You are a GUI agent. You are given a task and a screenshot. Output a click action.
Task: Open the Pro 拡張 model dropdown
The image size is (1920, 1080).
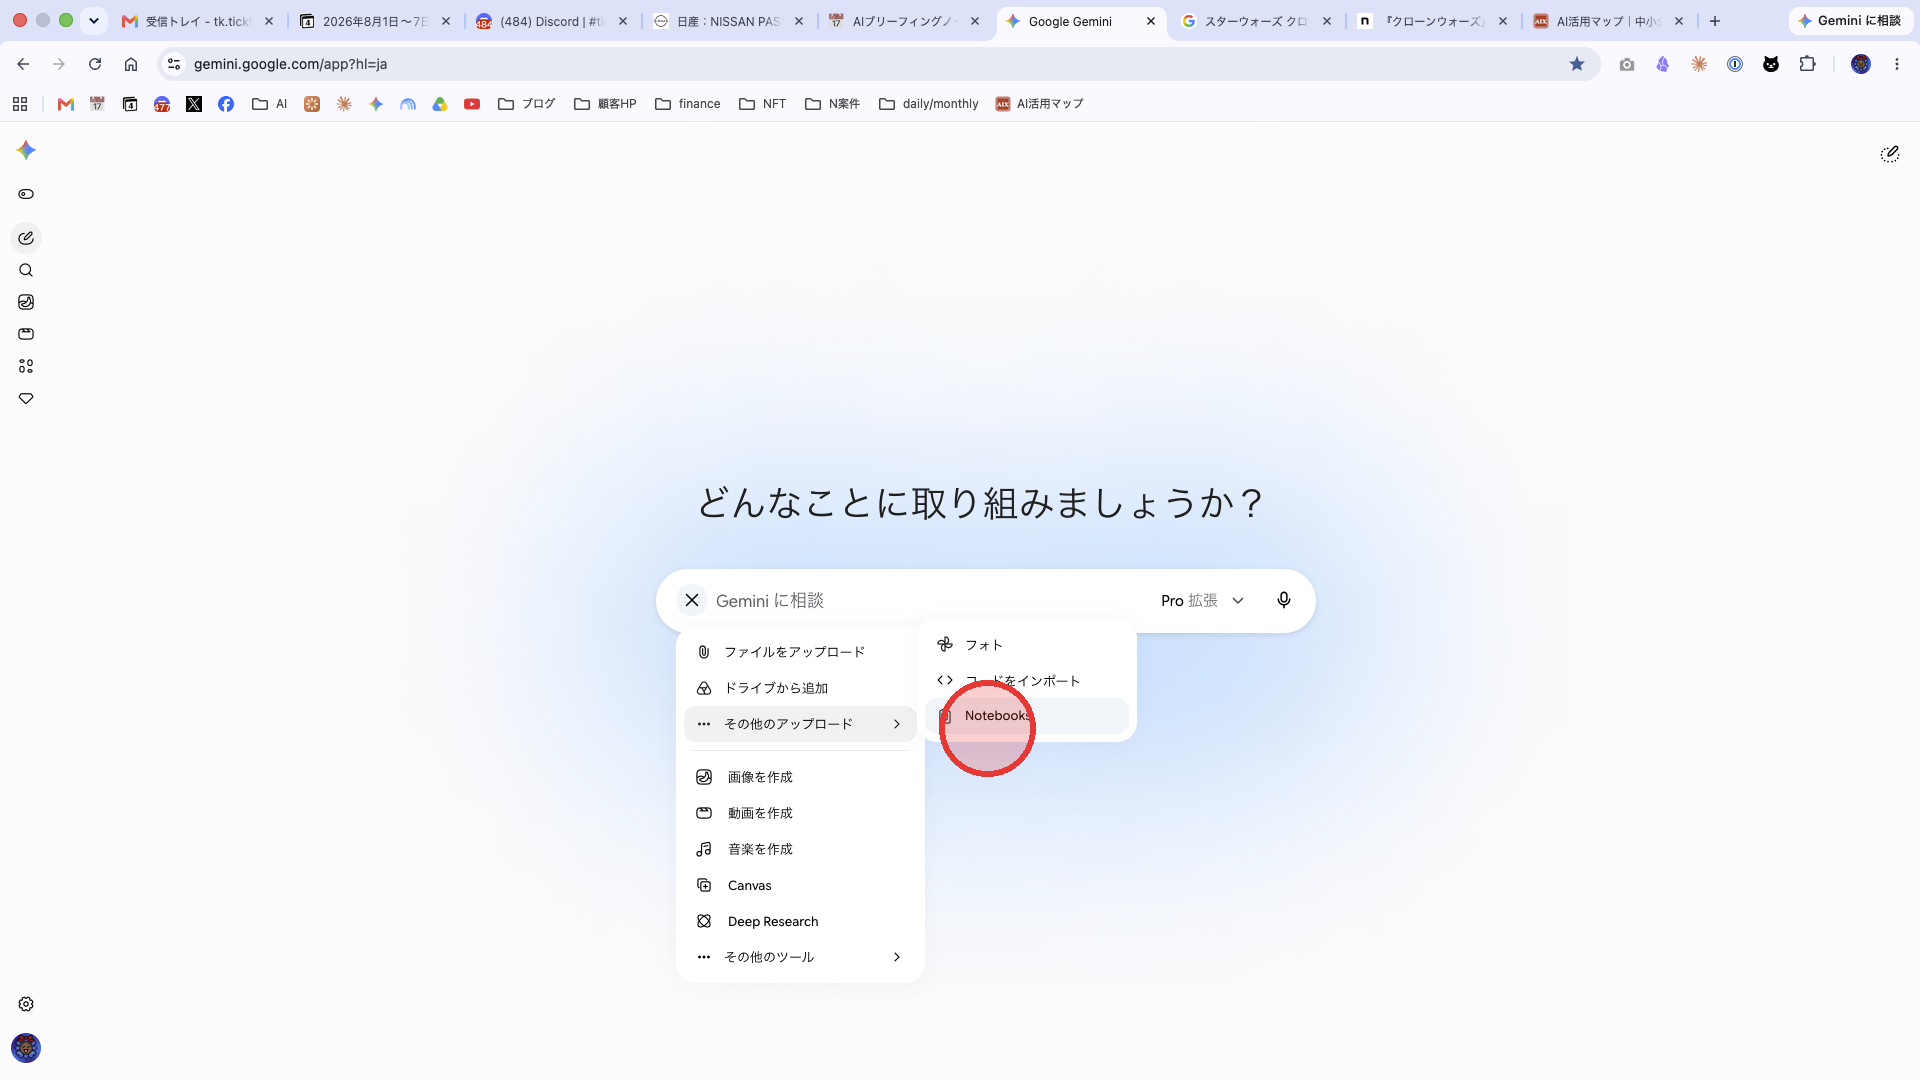coord(1203,600)
